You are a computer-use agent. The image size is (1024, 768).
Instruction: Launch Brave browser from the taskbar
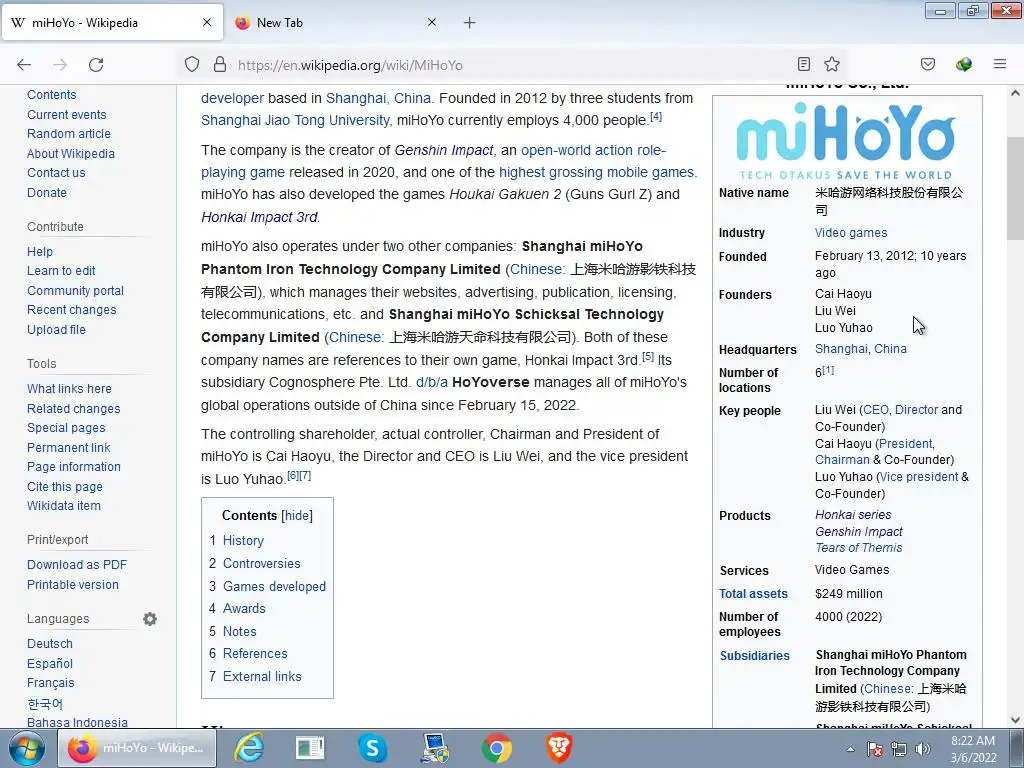pos(559,748)
